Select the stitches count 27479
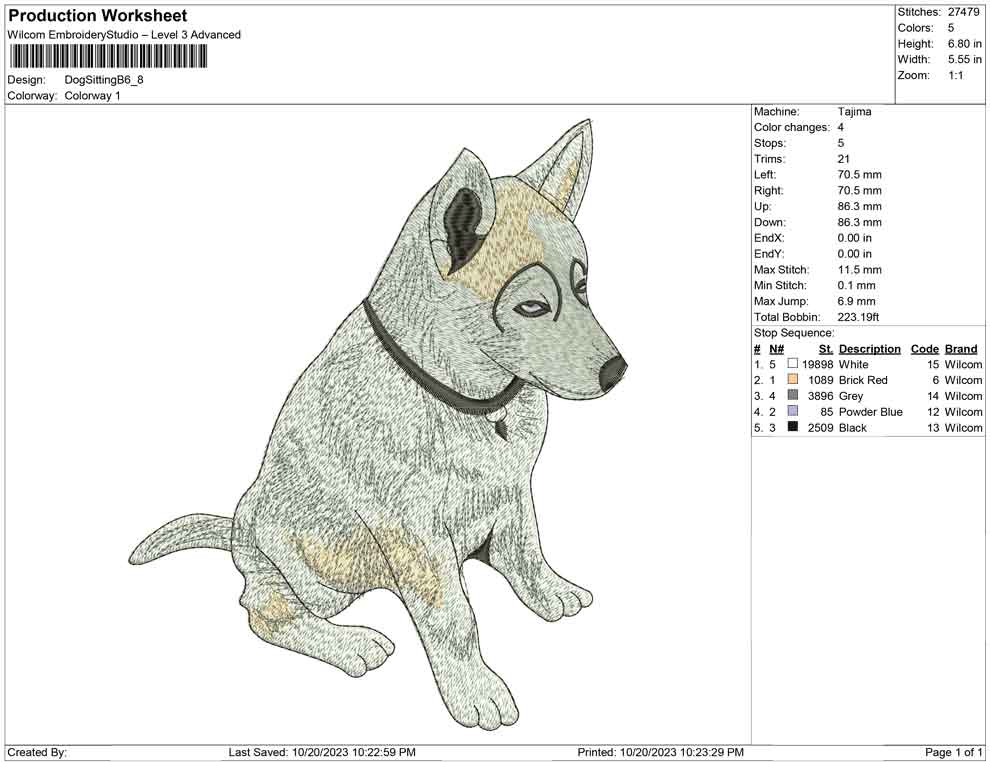Viewport: 990px width, 762px height. click(963, 12)
